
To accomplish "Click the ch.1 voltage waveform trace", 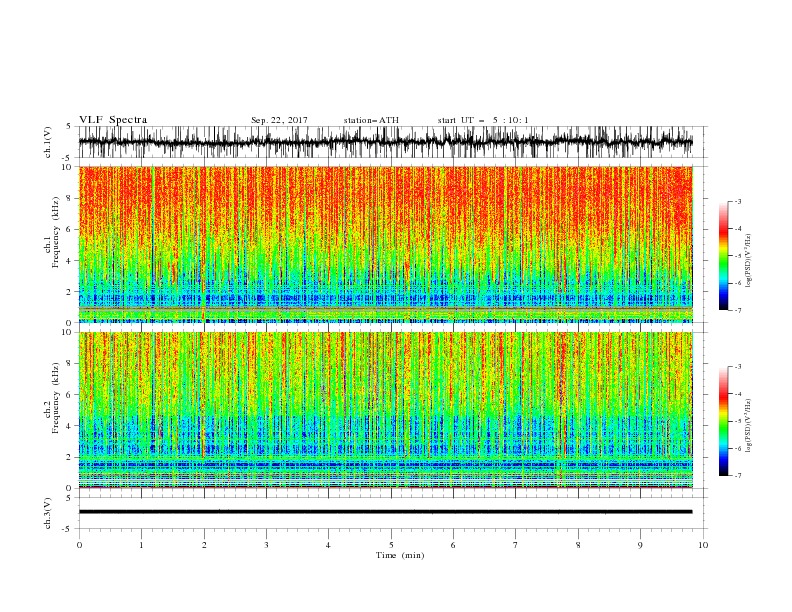I will [x=385, y=142].
